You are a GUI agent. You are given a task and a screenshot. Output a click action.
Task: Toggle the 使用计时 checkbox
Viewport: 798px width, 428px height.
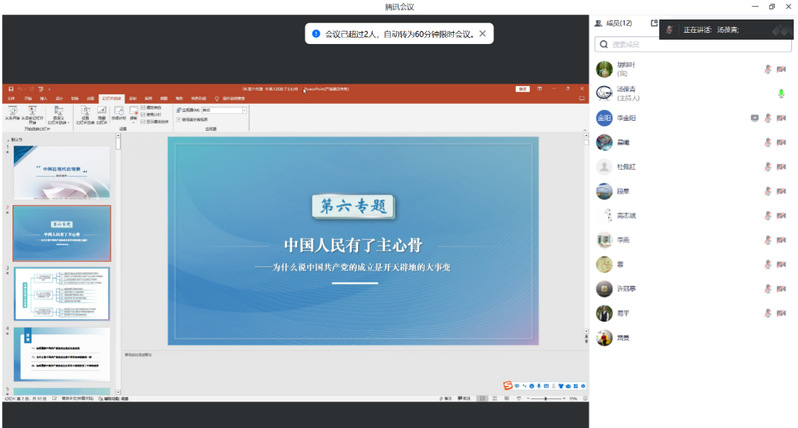pos(144,114)
